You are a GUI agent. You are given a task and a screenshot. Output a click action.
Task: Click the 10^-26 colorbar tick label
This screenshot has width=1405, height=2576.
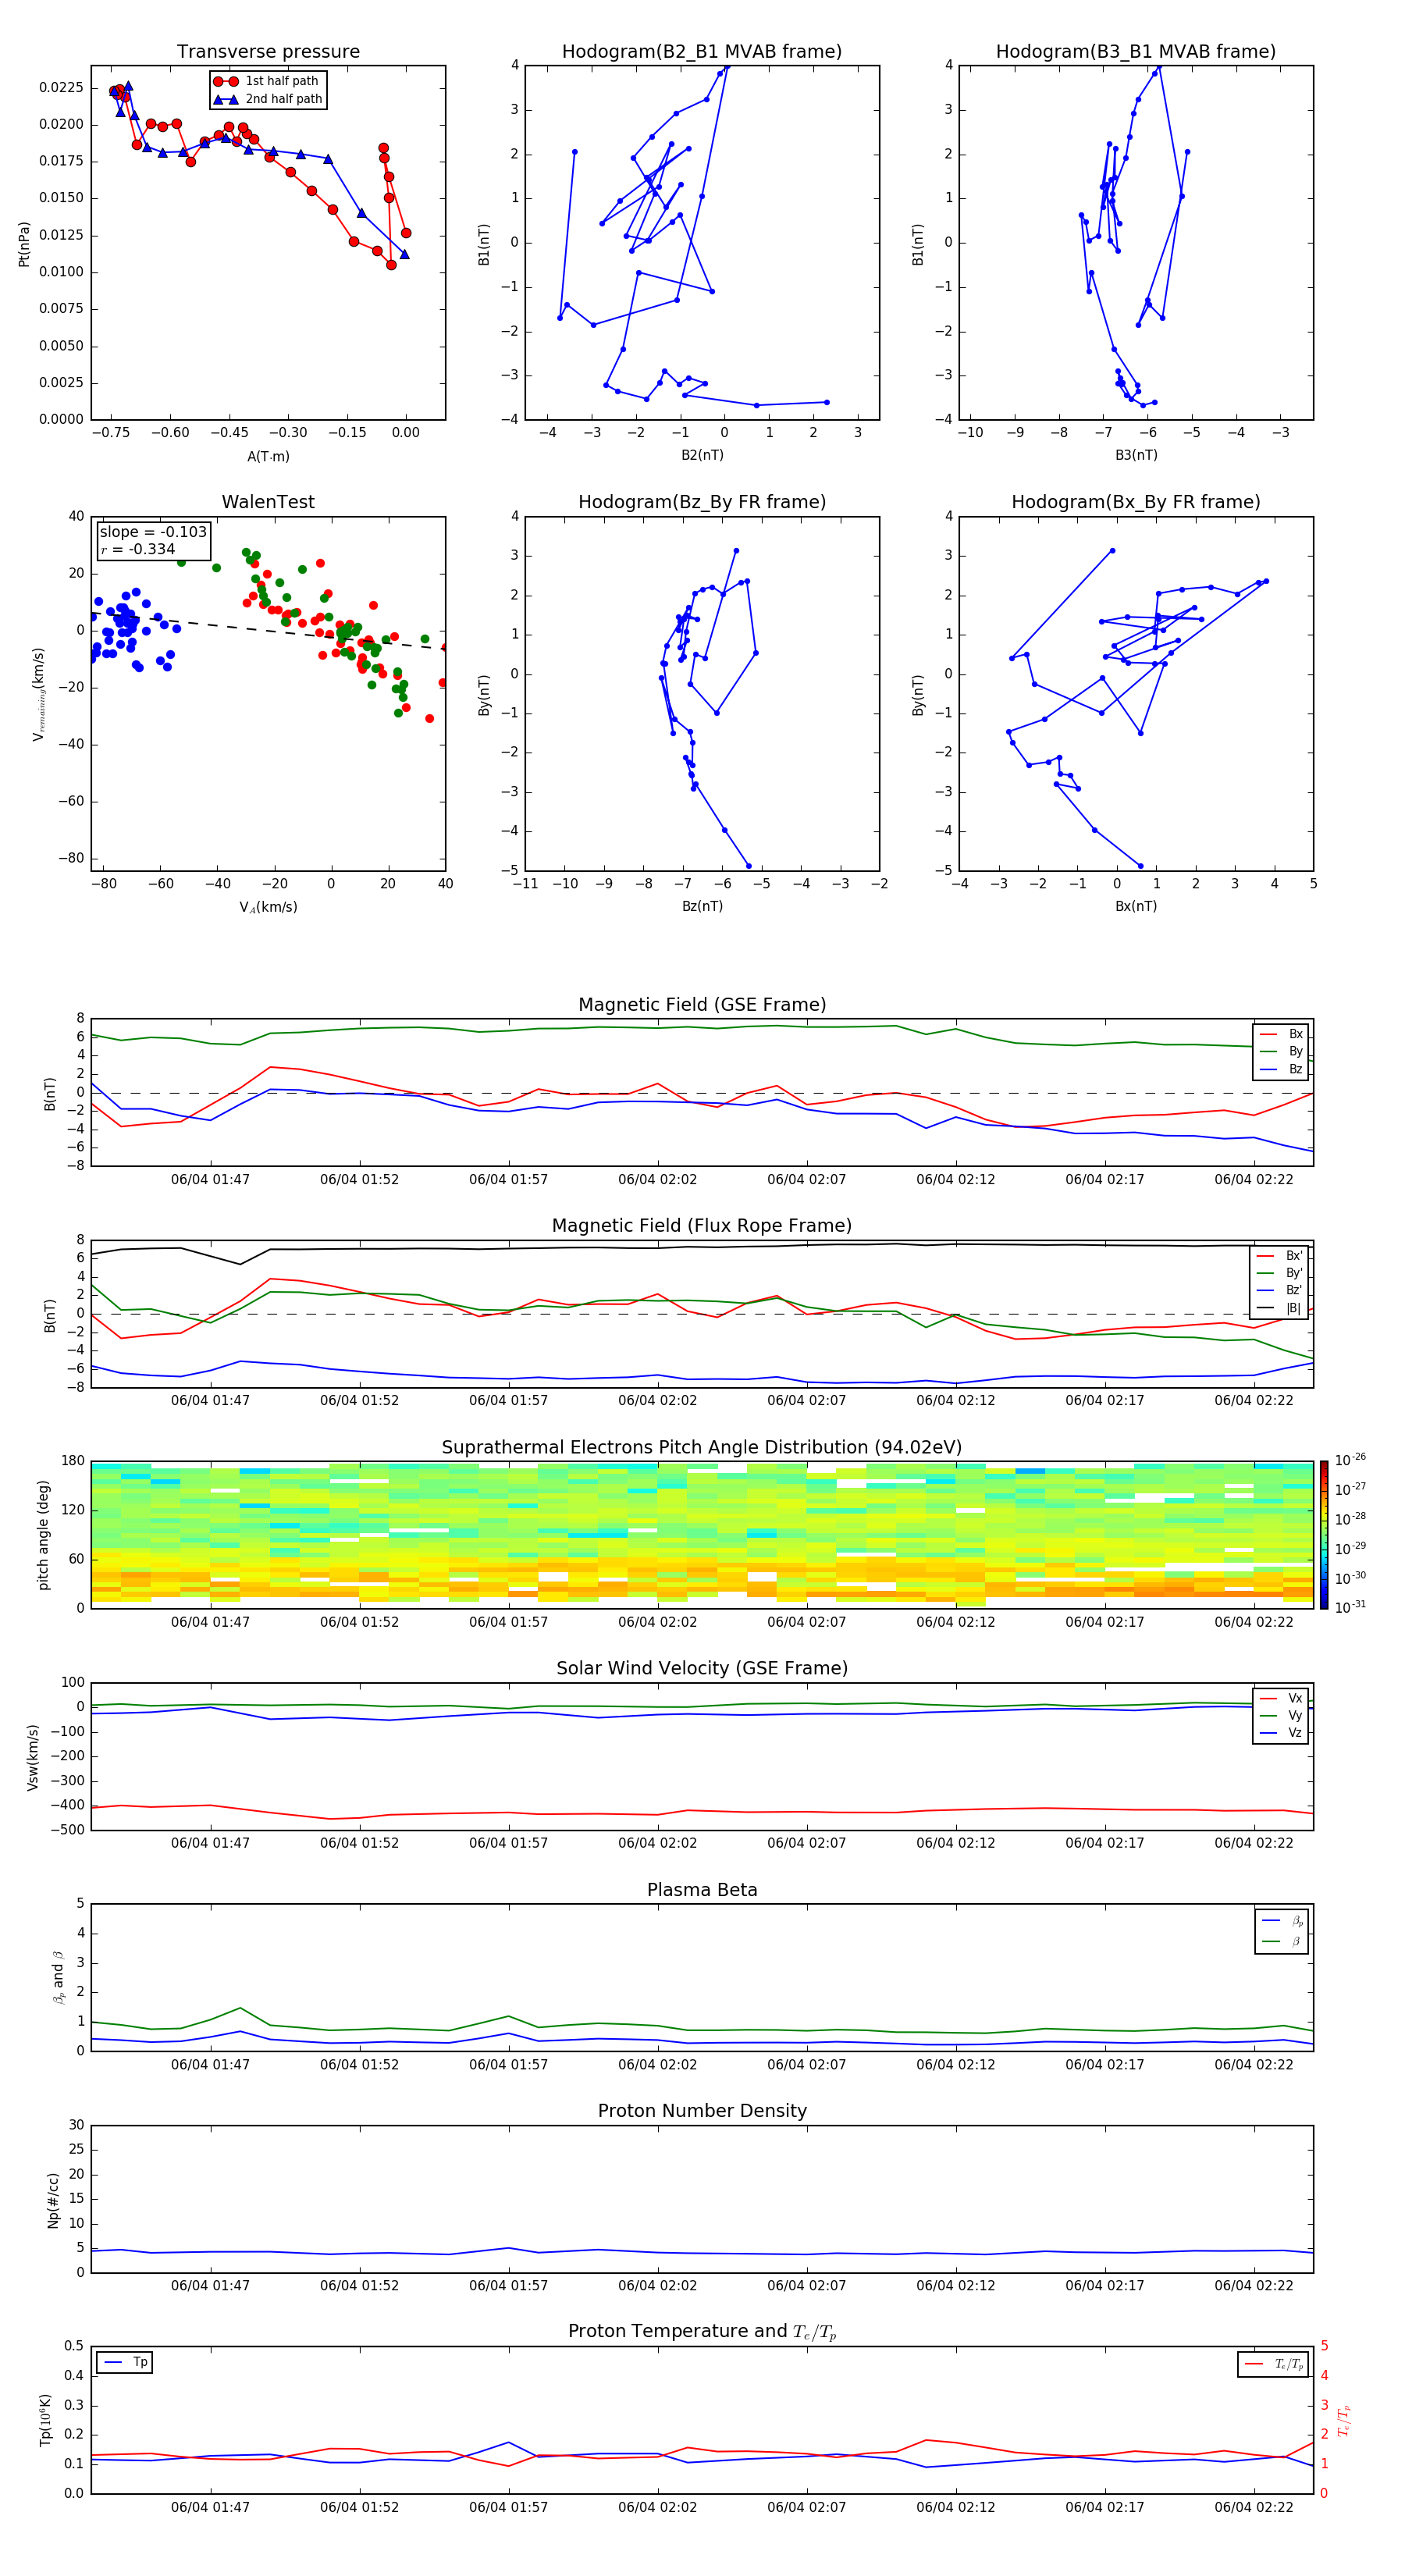click(x=1350, y=1460)
